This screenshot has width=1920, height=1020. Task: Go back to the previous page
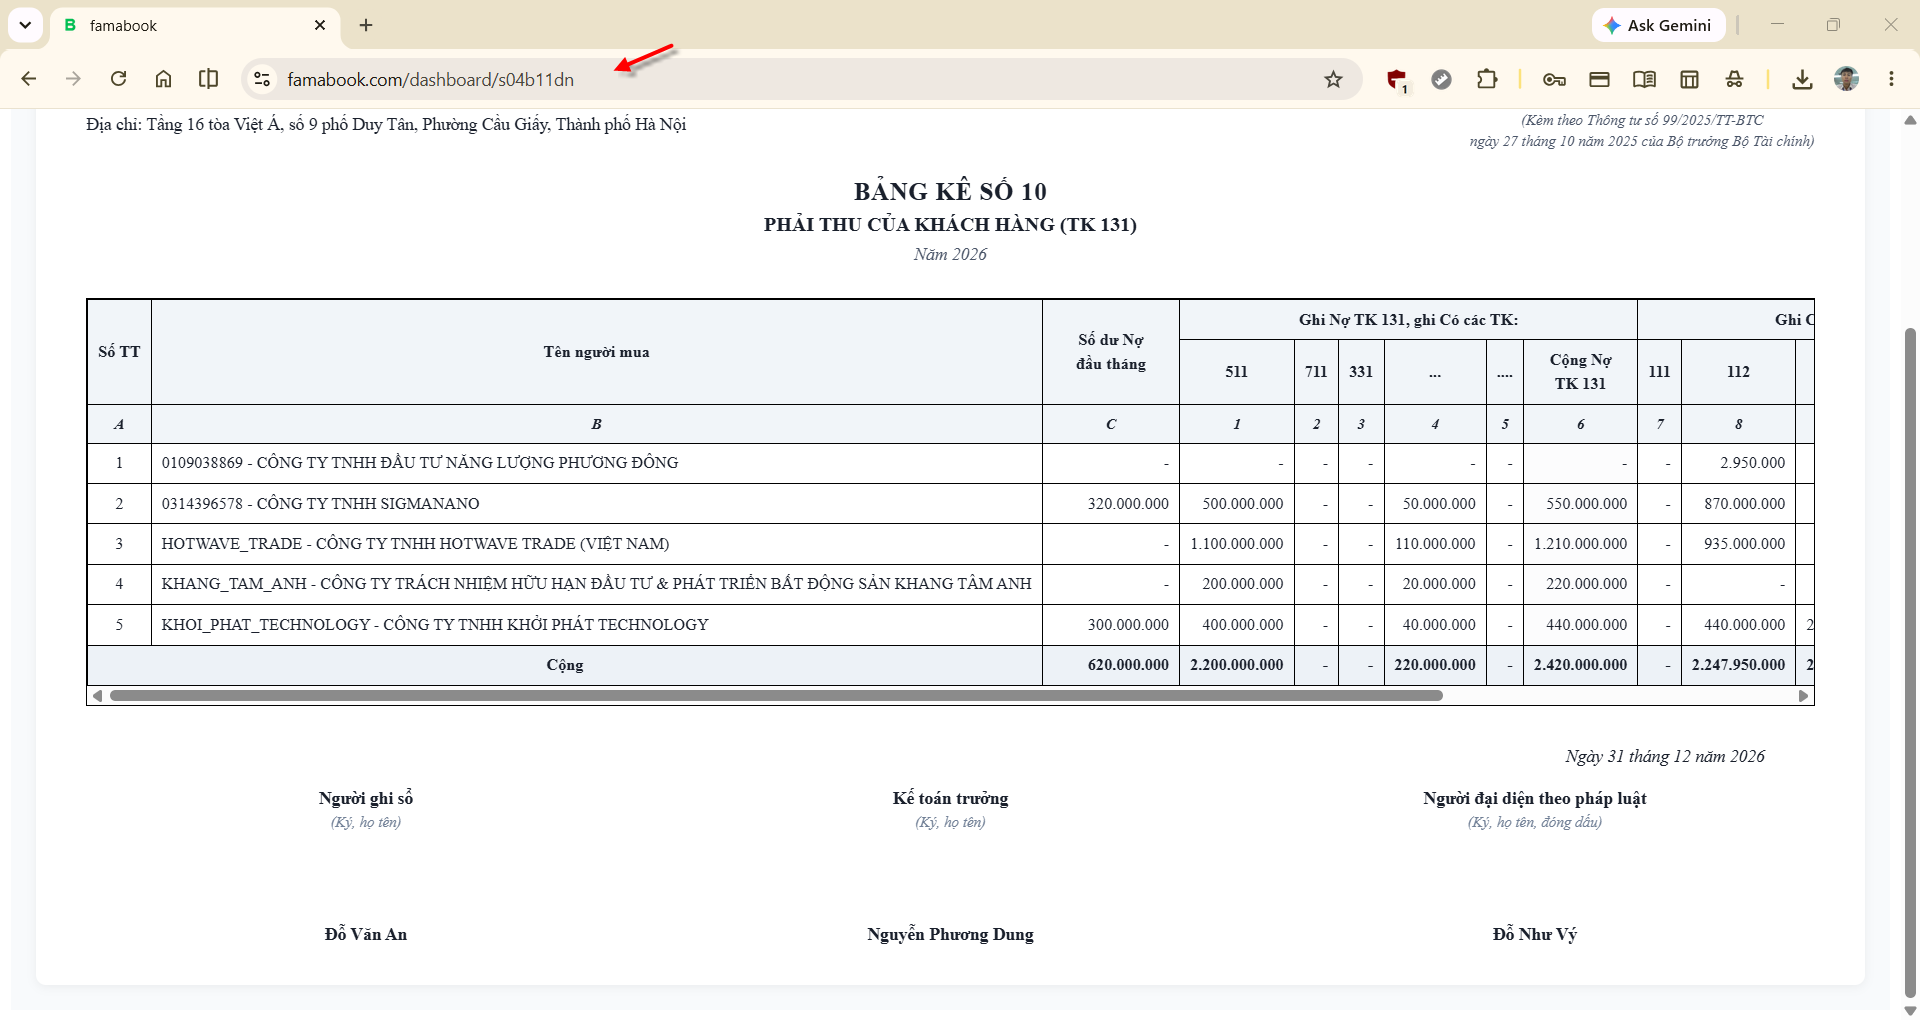(x=29, y=79)
